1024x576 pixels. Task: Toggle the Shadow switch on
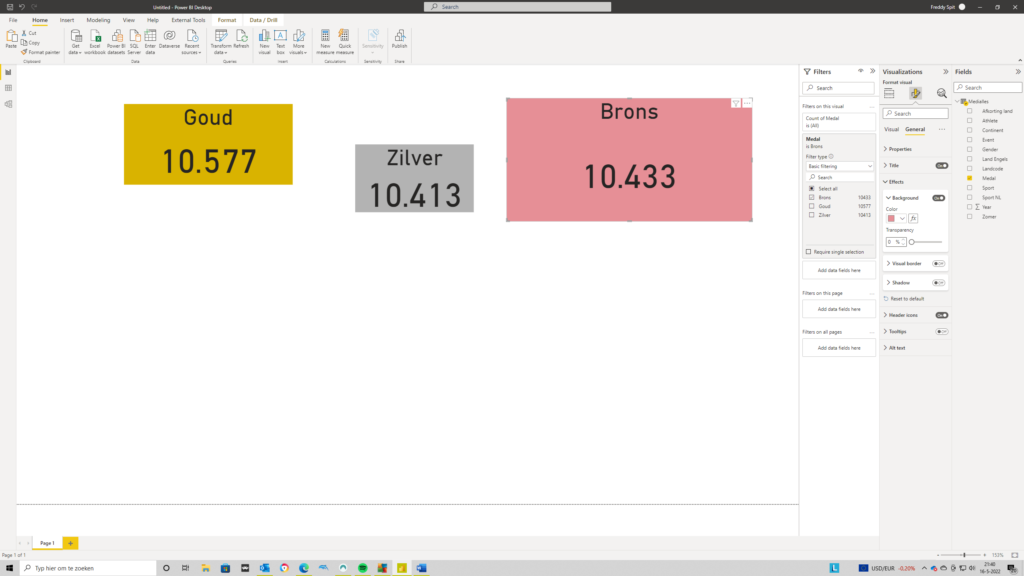pyautogui.click(x=940, y=283)
